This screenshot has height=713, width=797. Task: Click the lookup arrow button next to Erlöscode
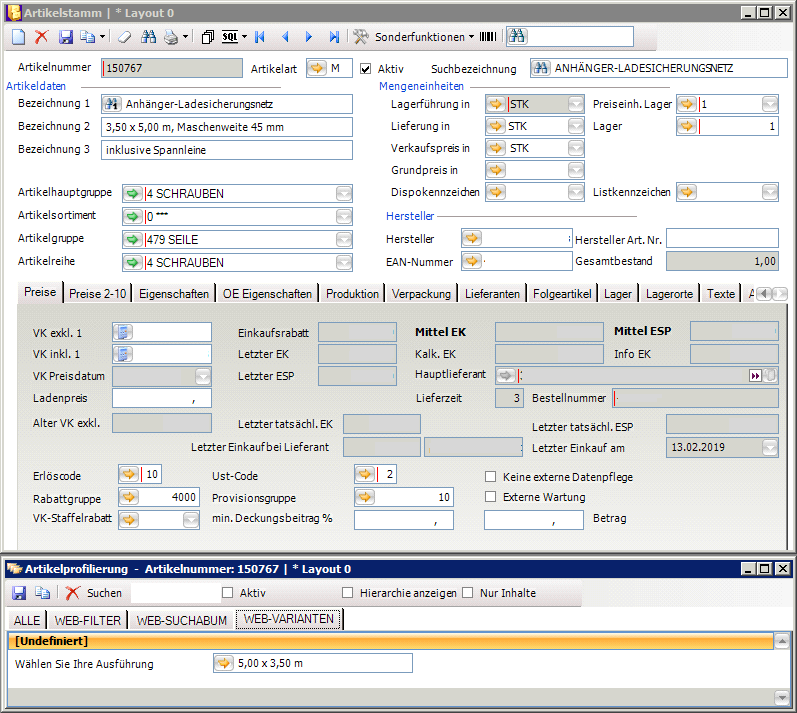(130, 473)
